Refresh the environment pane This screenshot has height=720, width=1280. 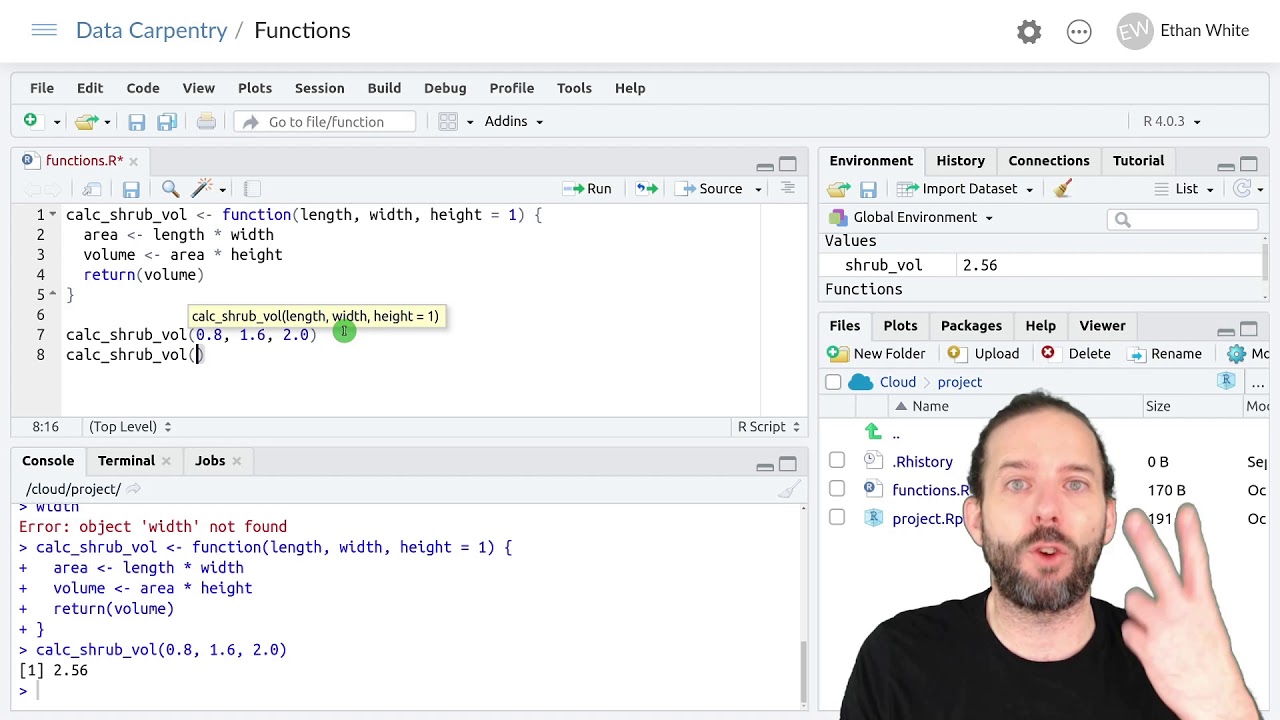1242,188
